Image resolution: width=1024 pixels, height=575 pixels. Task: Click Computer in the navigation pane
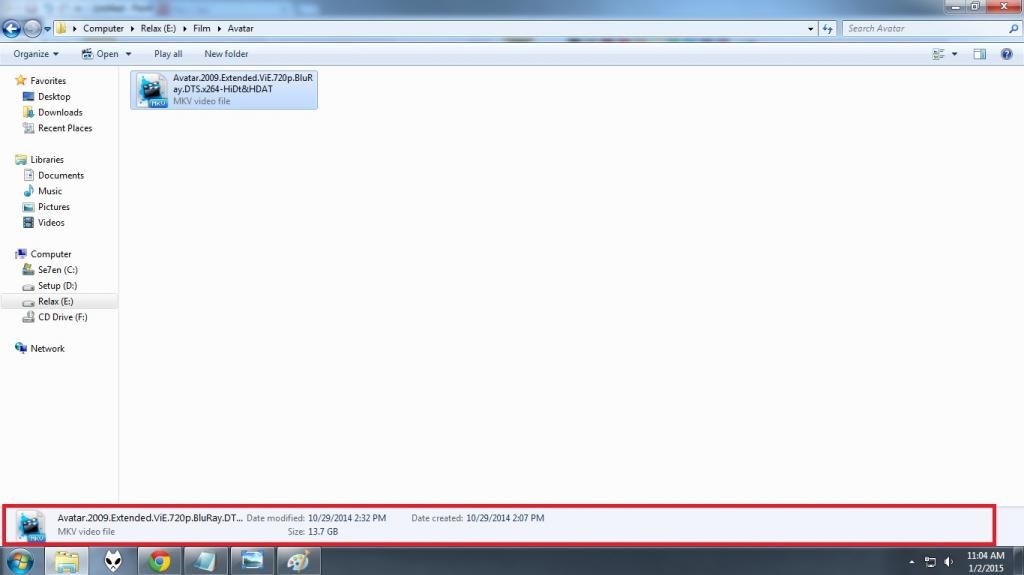tap(51, 254)
